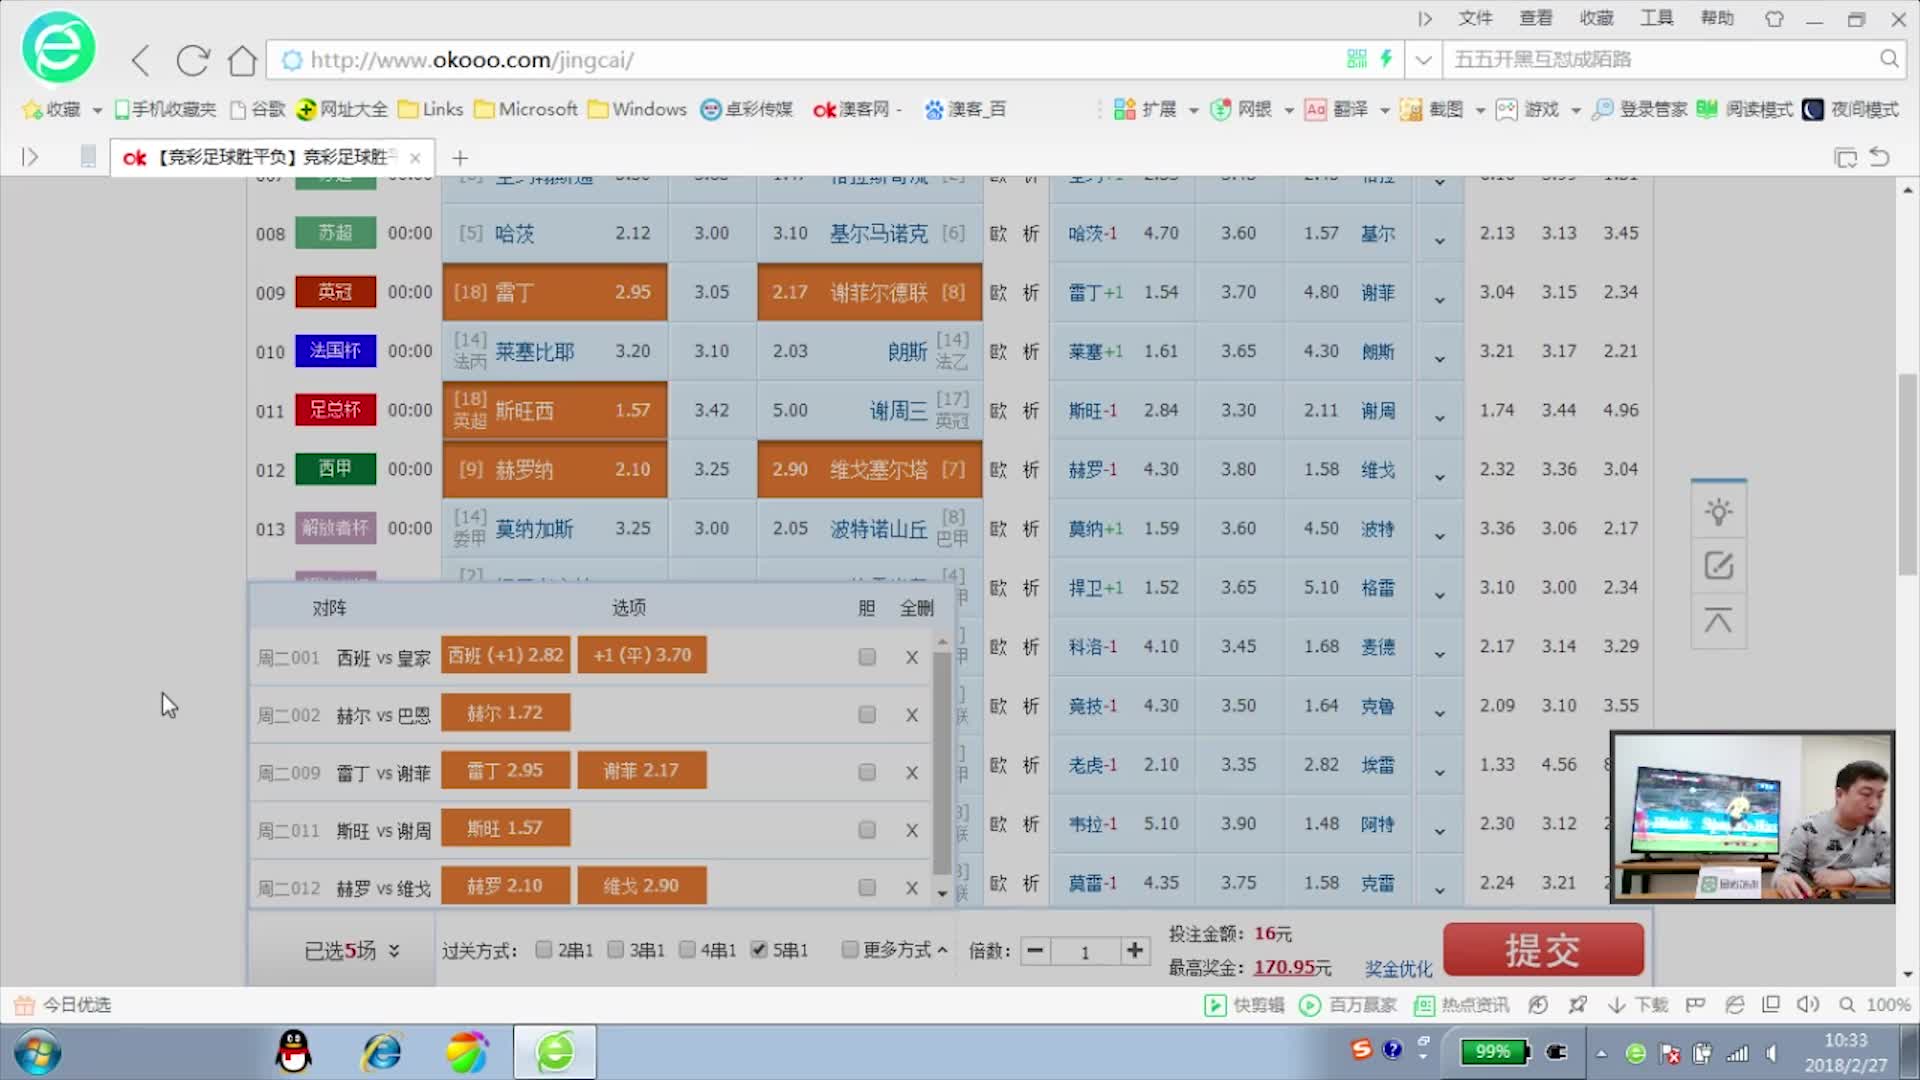Click the lightbulb icon in side panel
This screenshot has width=1920, height=1080.
1718,512
